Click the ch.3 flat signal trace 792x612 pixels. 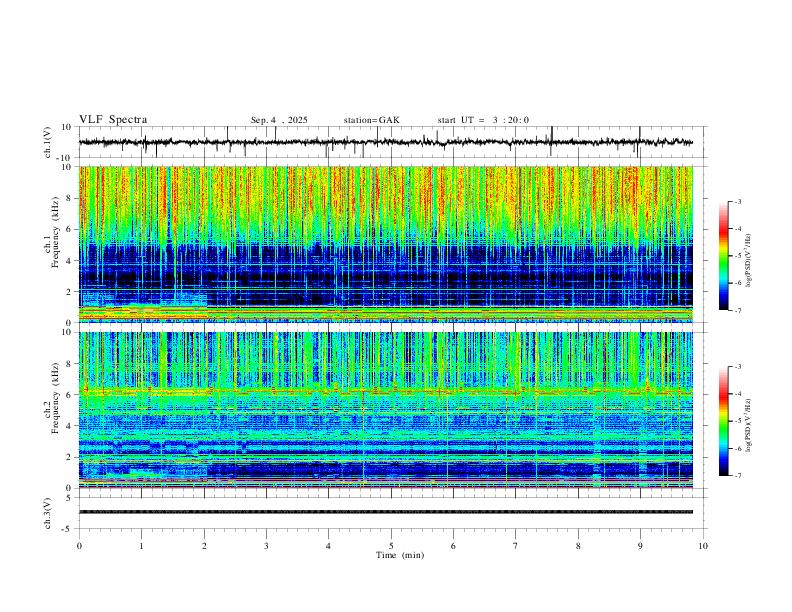[x=386, y=512]
